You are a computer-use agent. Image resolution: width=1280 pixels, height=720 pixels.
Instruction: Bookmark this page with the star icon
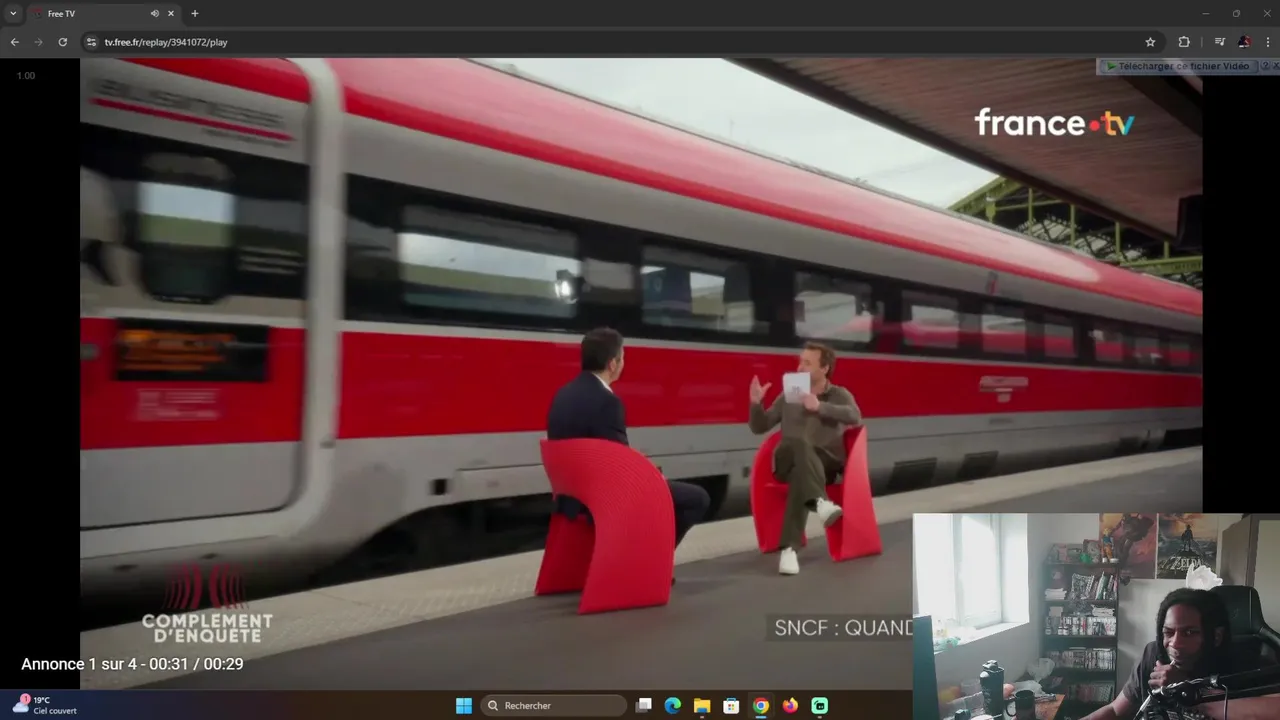coord(1150,42)
